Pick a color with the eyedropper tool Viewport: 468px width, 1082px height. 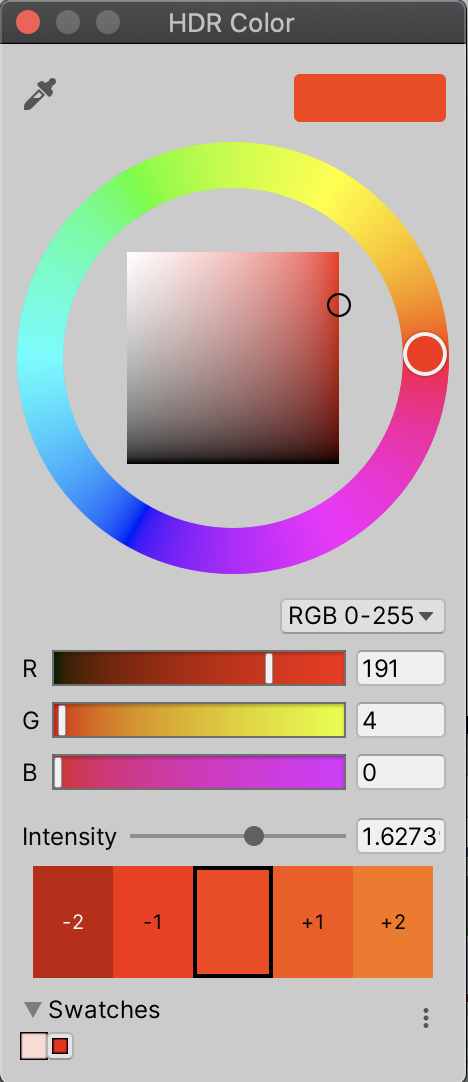click(x=39, y=95)
